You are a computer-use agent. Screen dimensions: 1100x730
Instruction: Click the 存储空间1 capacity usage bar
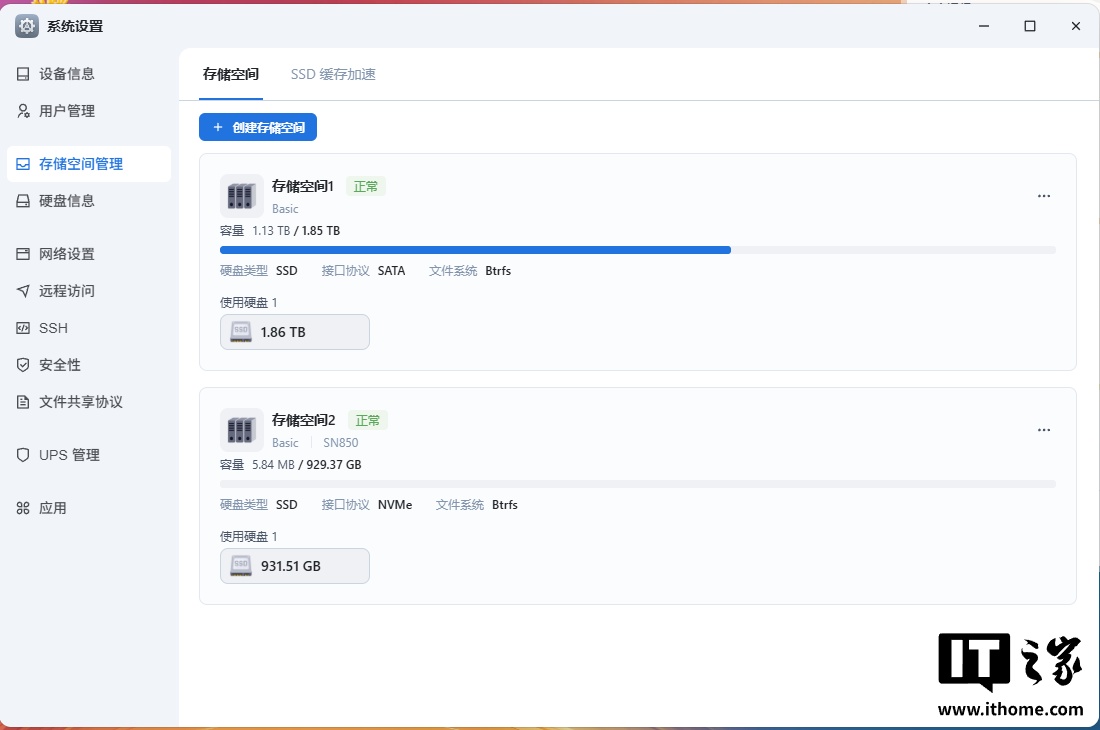(637, 250)
